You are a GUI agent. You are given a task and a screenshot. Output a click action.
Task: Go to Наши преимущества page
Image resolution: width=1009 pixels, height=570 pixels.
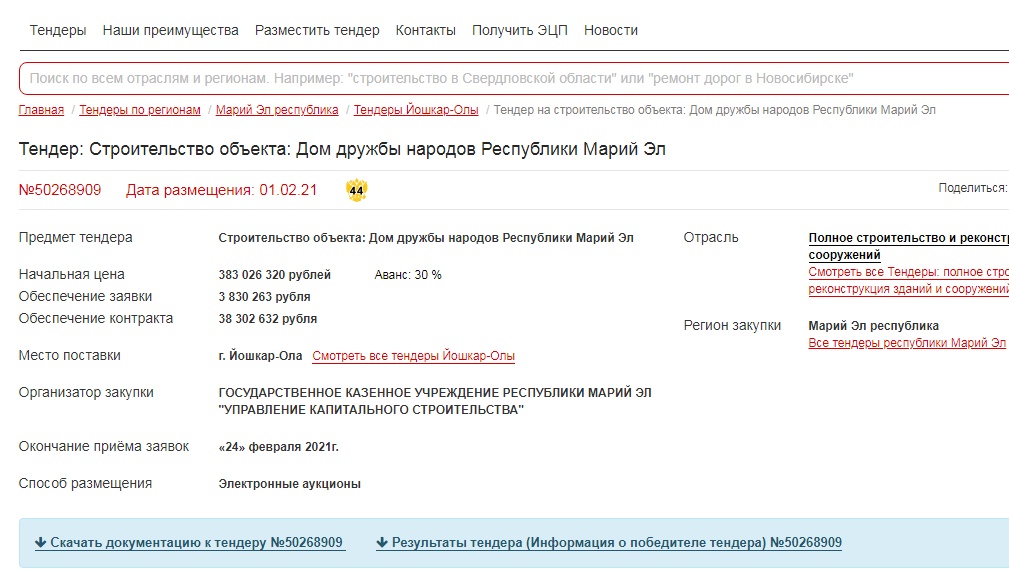pos(170,30)
